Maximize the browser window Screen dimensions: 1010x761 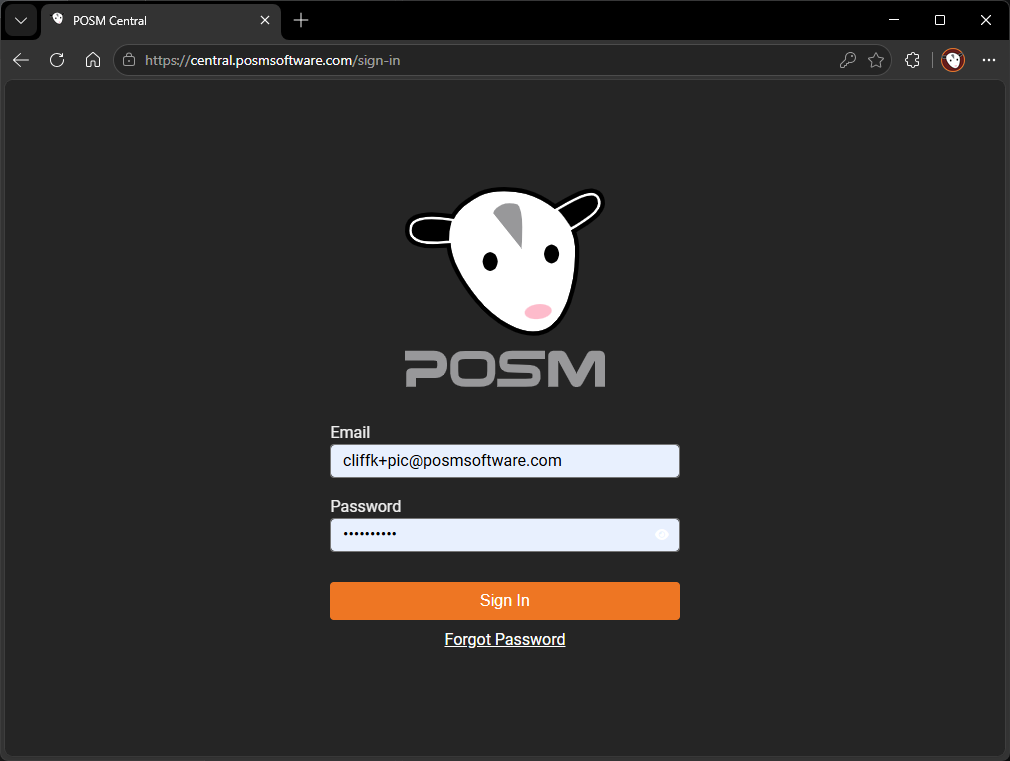tap(940, 21)
